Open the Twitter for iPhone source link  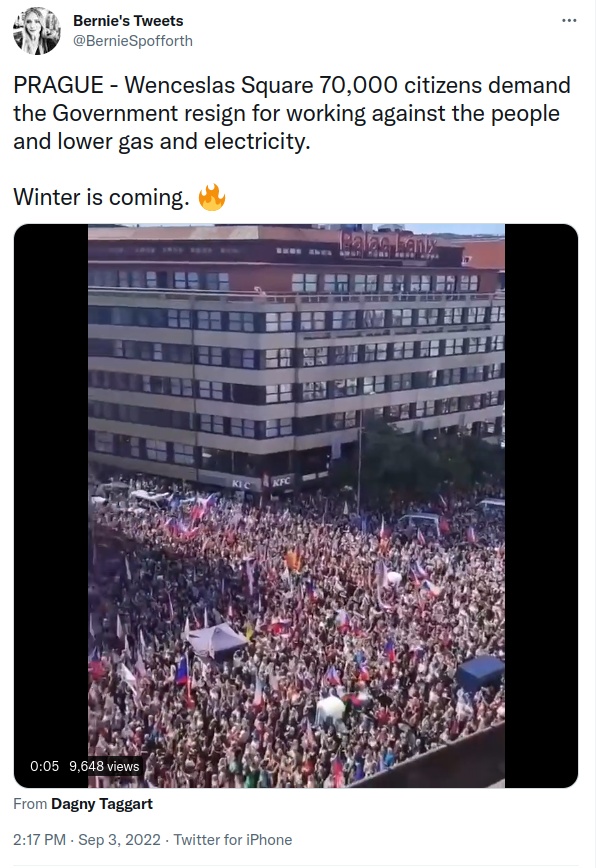coord(233,840)
